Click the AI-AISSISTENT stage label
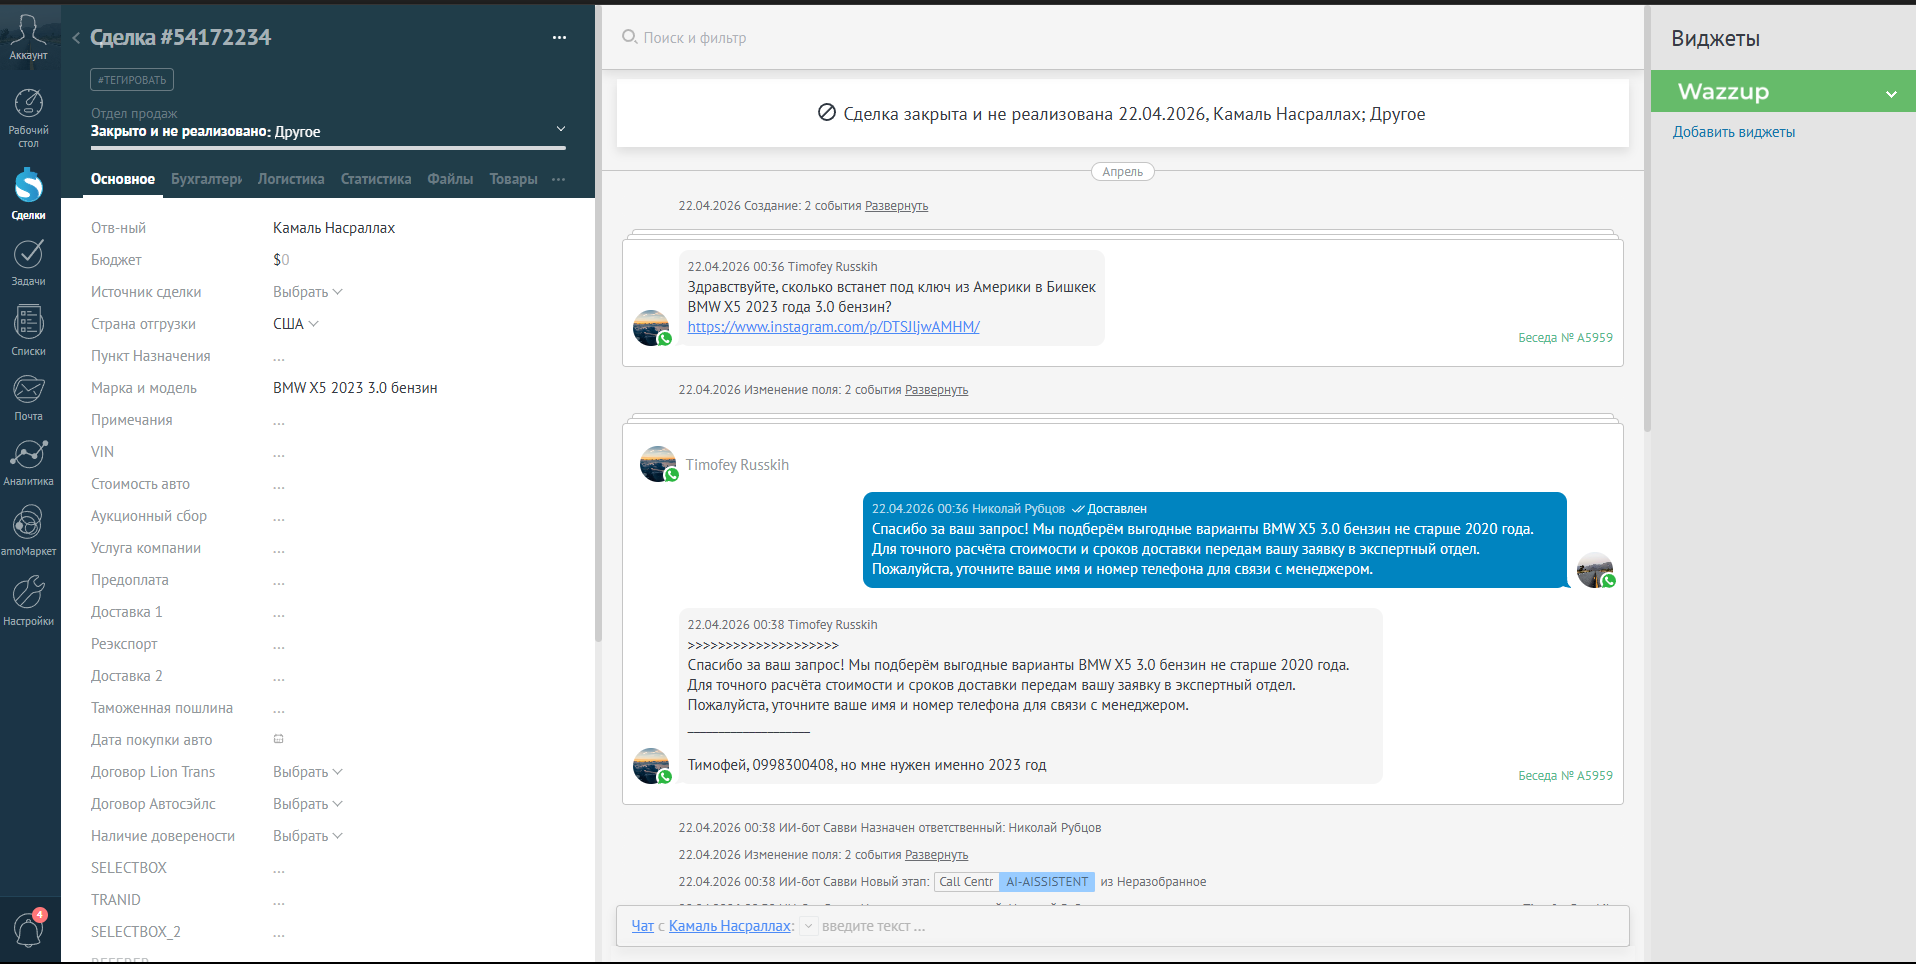Viewport: 1916px width, 964px height. click(x=1047, y=882)
